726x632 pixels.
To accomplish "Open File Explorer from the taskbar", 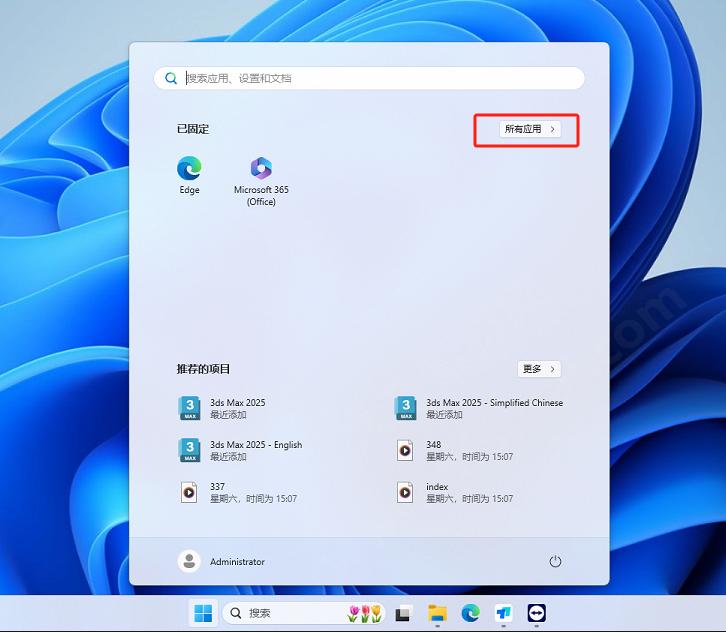I will 437,613.
